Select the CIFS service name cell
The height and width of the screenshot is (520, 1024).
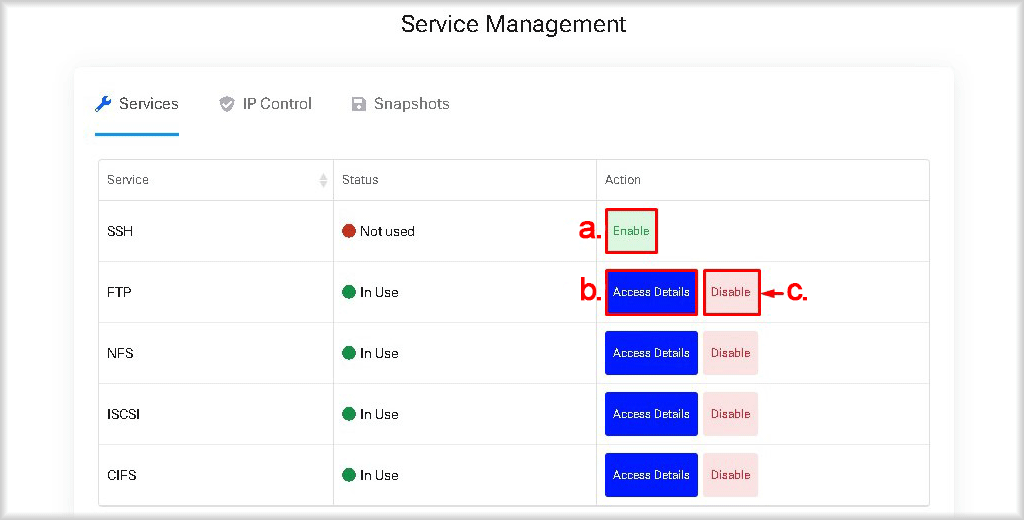[216, 475]
